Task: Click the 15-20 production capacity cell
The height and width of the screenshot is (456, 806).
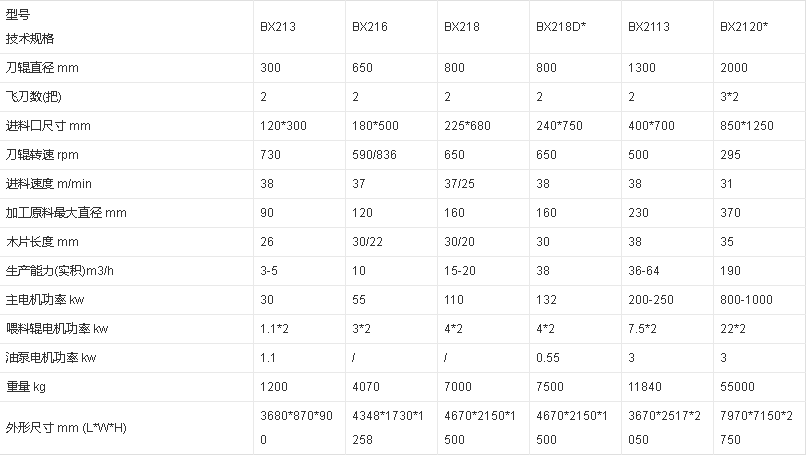Action: point(459,270)
